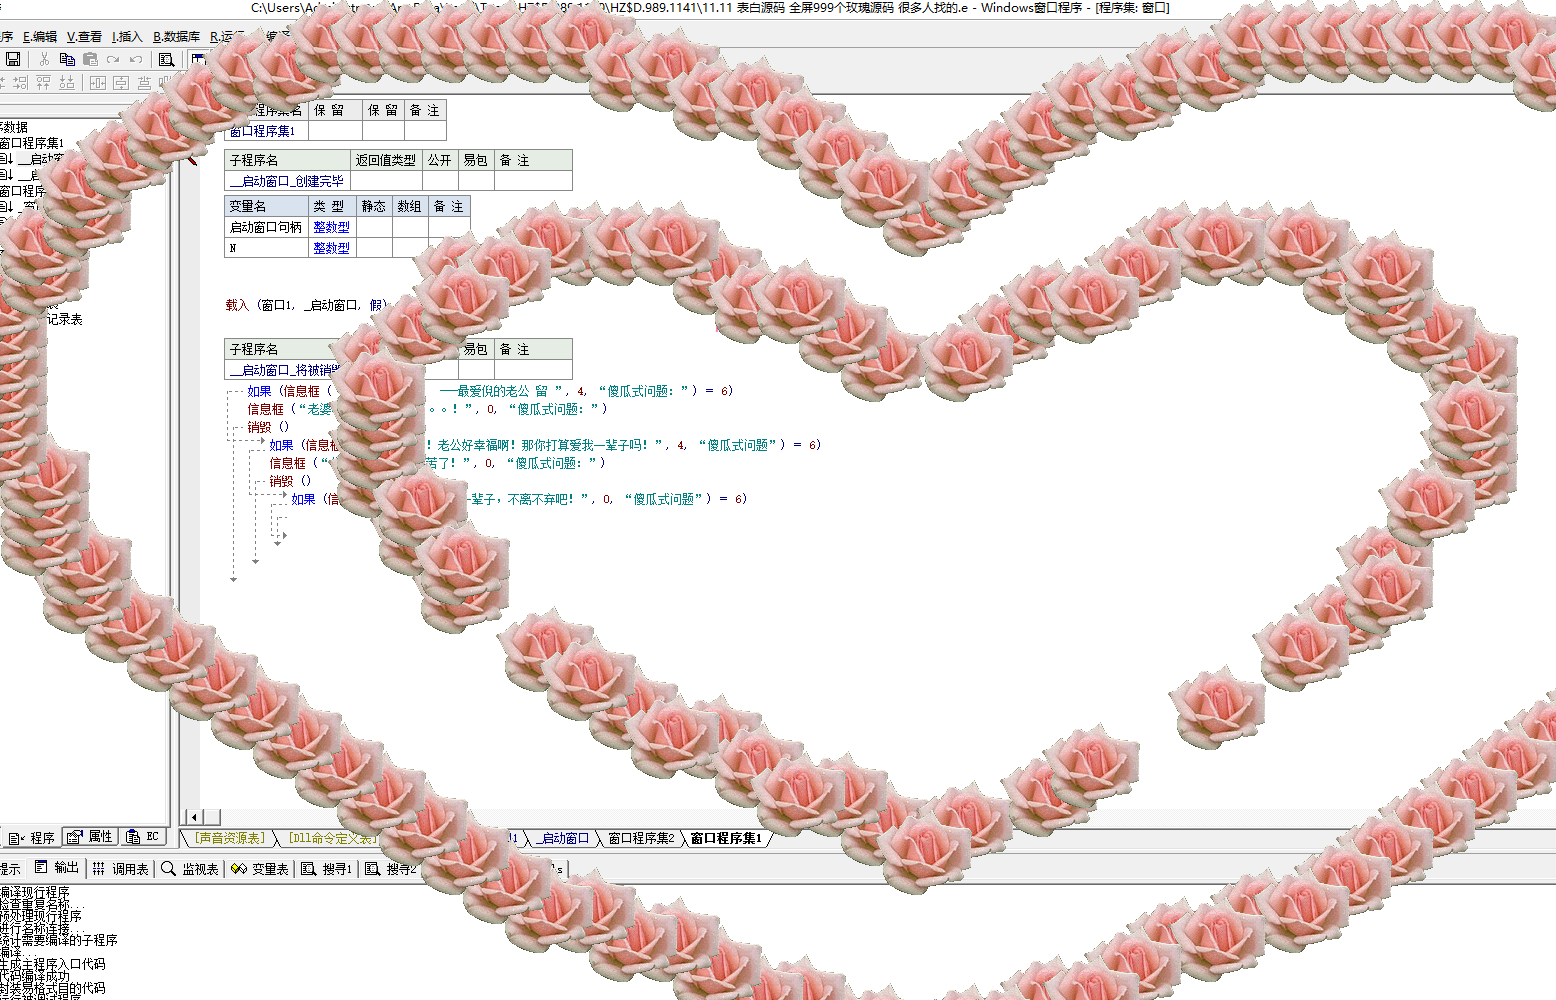
Task: Click the horizontal scrollbar left arrow
Action: click(194, 817)
